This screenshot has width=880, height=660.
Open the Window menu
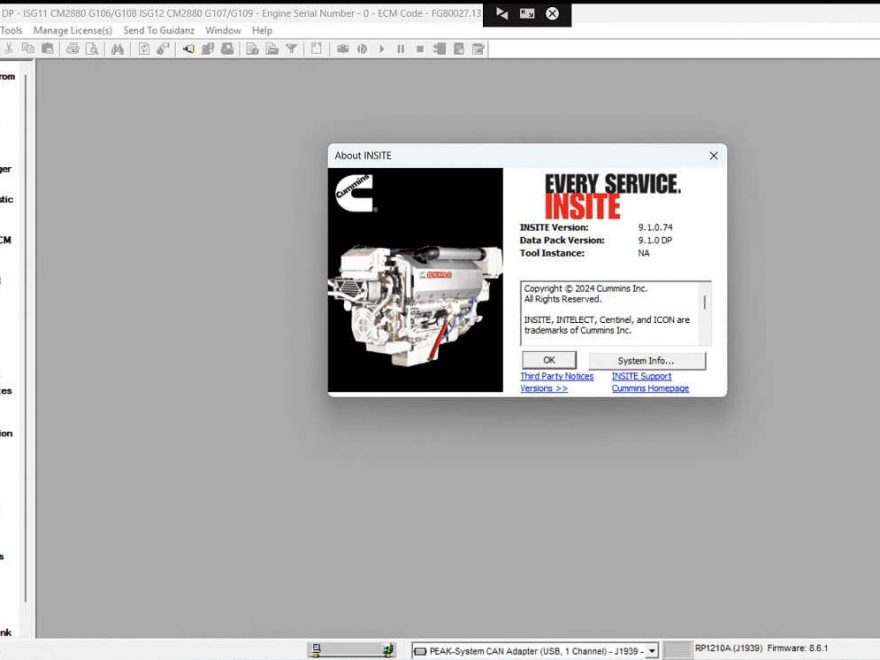[x=223, y=30]
